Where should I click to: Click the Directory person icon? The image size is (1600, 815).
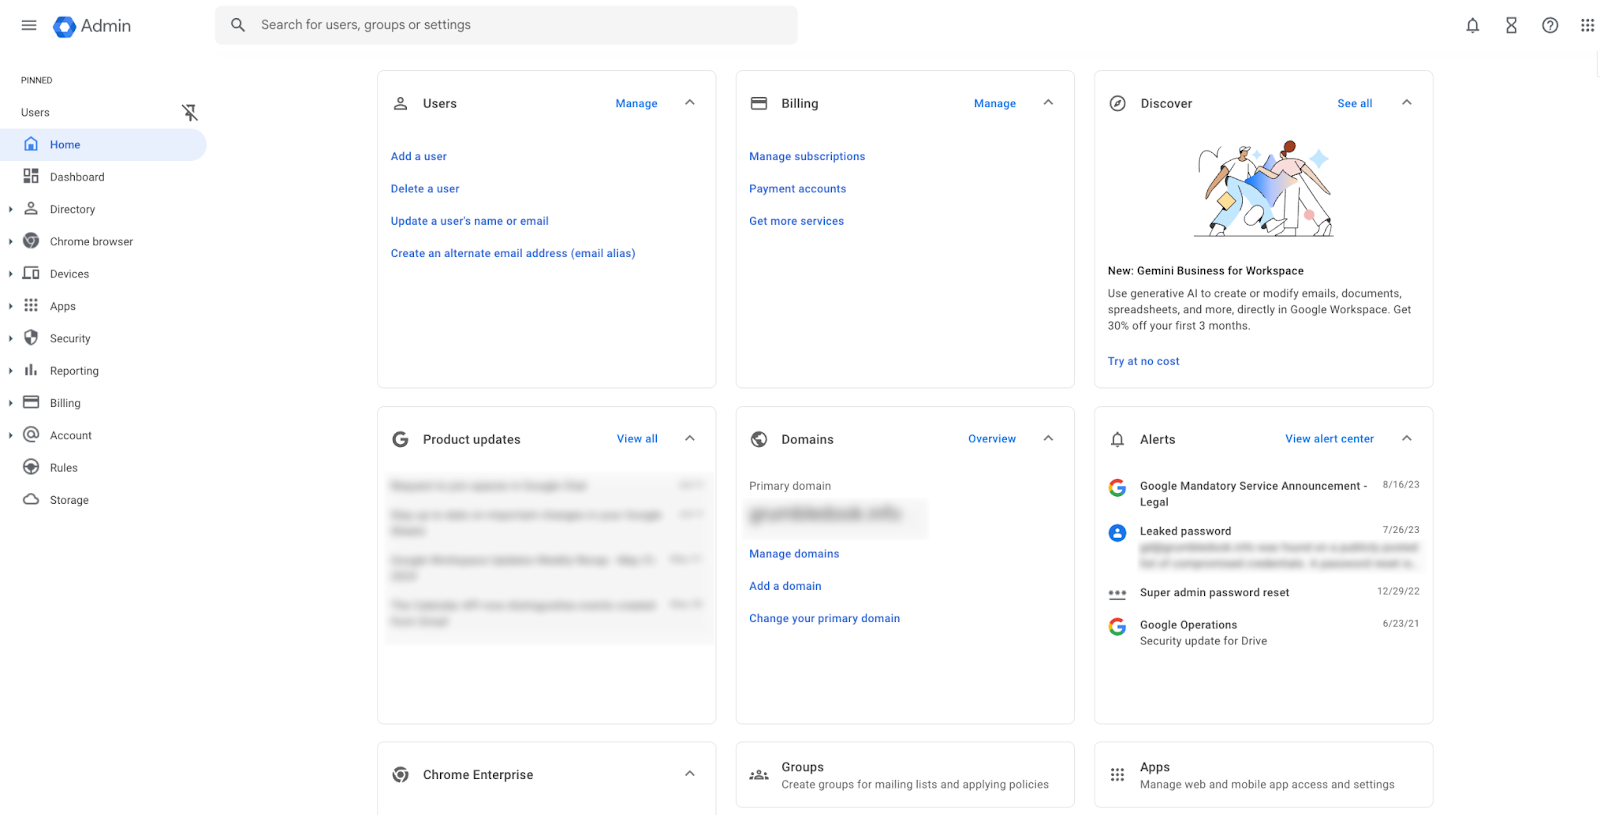[x=31, y=209]
